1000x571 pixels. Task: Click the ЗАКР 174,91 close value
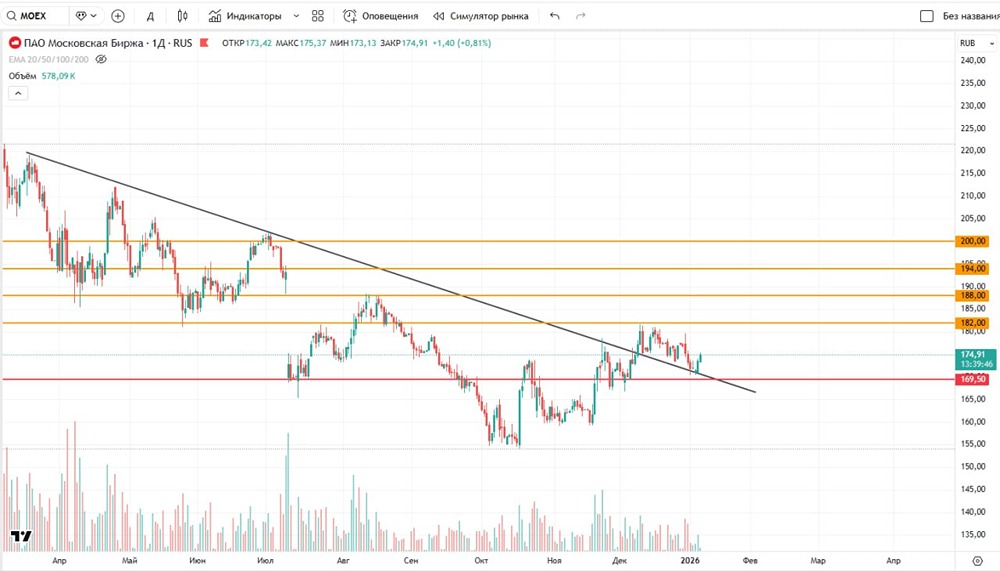(404, 43)
